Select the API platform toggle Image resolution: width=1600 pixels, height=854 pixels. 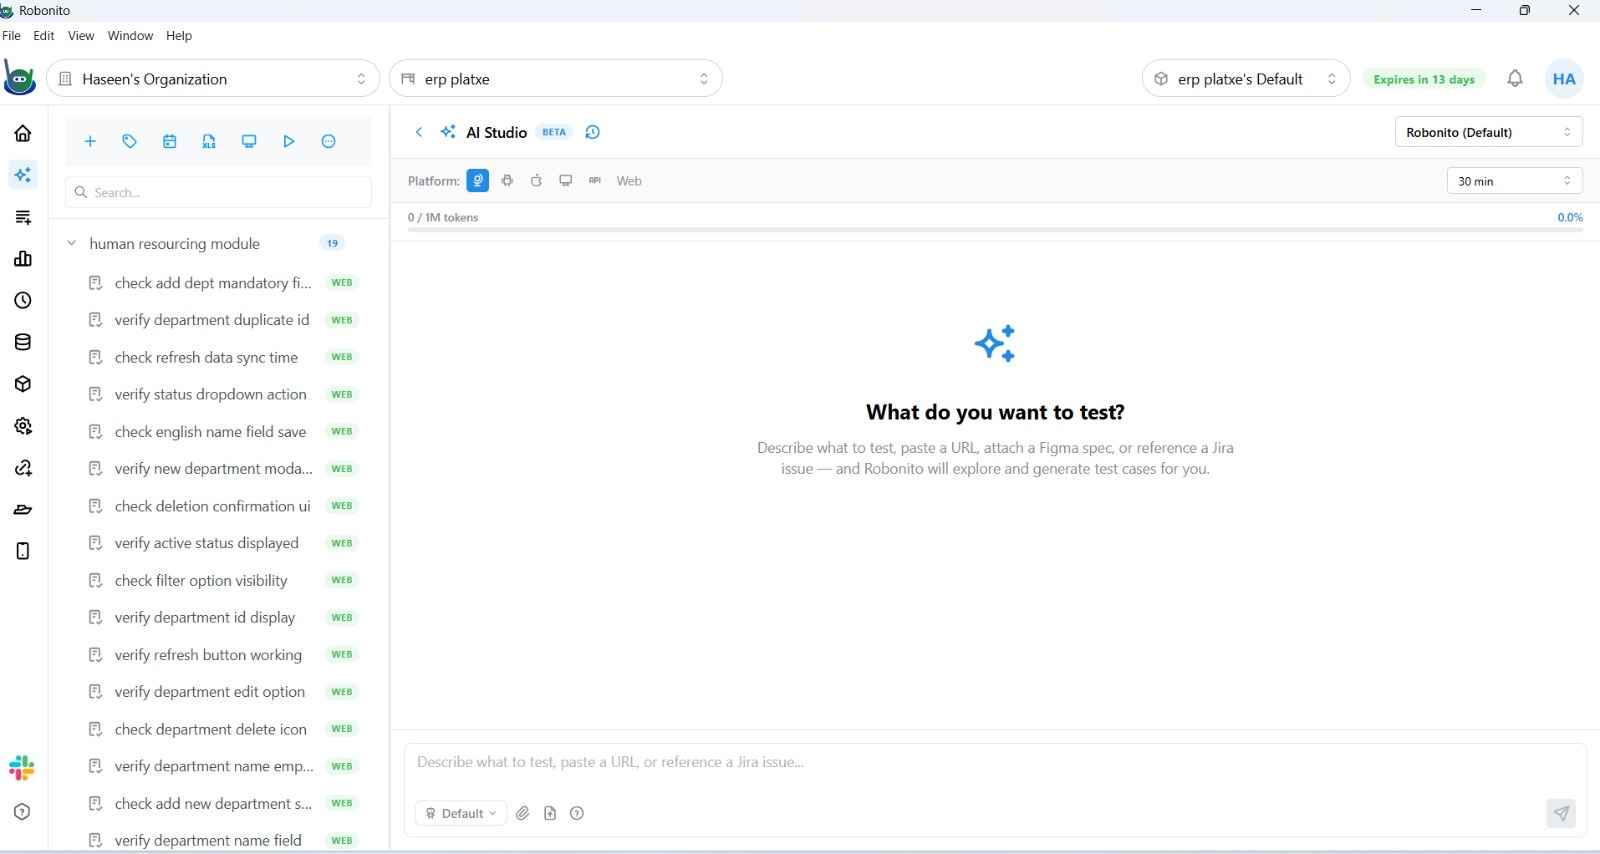click(595, 181)
